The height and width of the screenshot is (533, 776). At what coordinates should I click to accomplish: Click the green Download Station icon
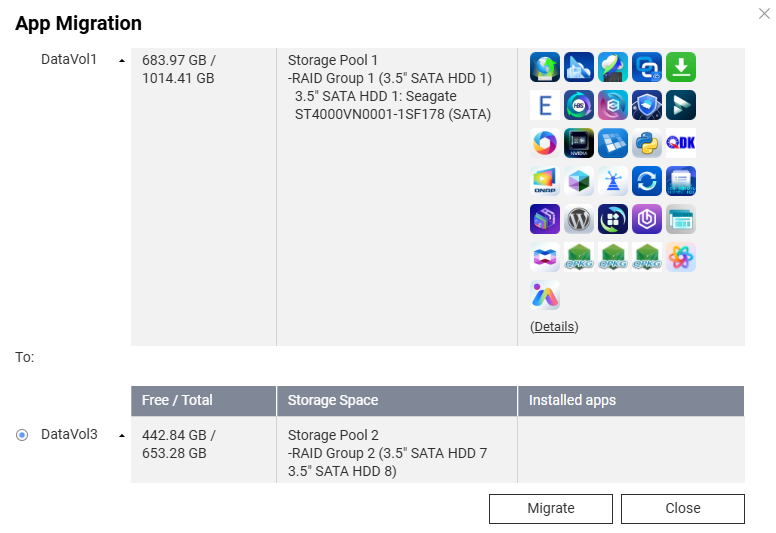tap(680, 67)
